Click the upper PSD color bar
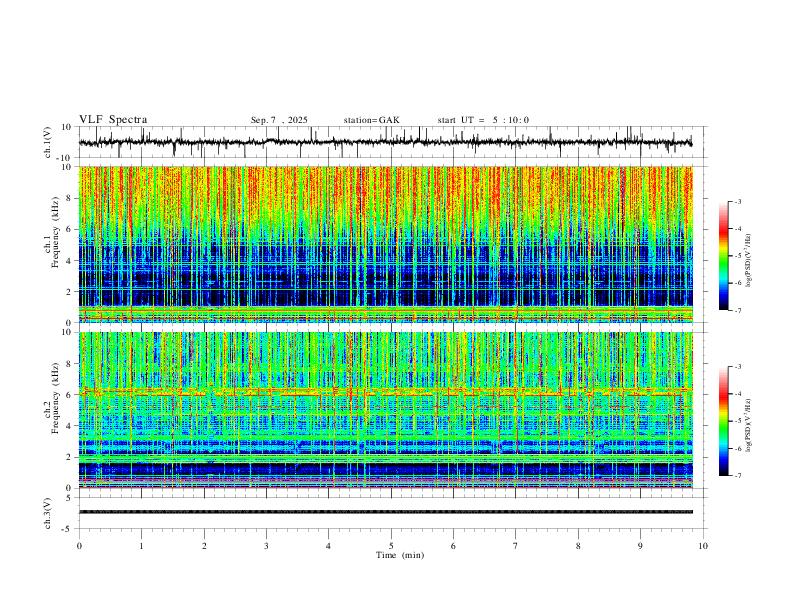Viewport: 792px width, 612px height. [723, 256]
